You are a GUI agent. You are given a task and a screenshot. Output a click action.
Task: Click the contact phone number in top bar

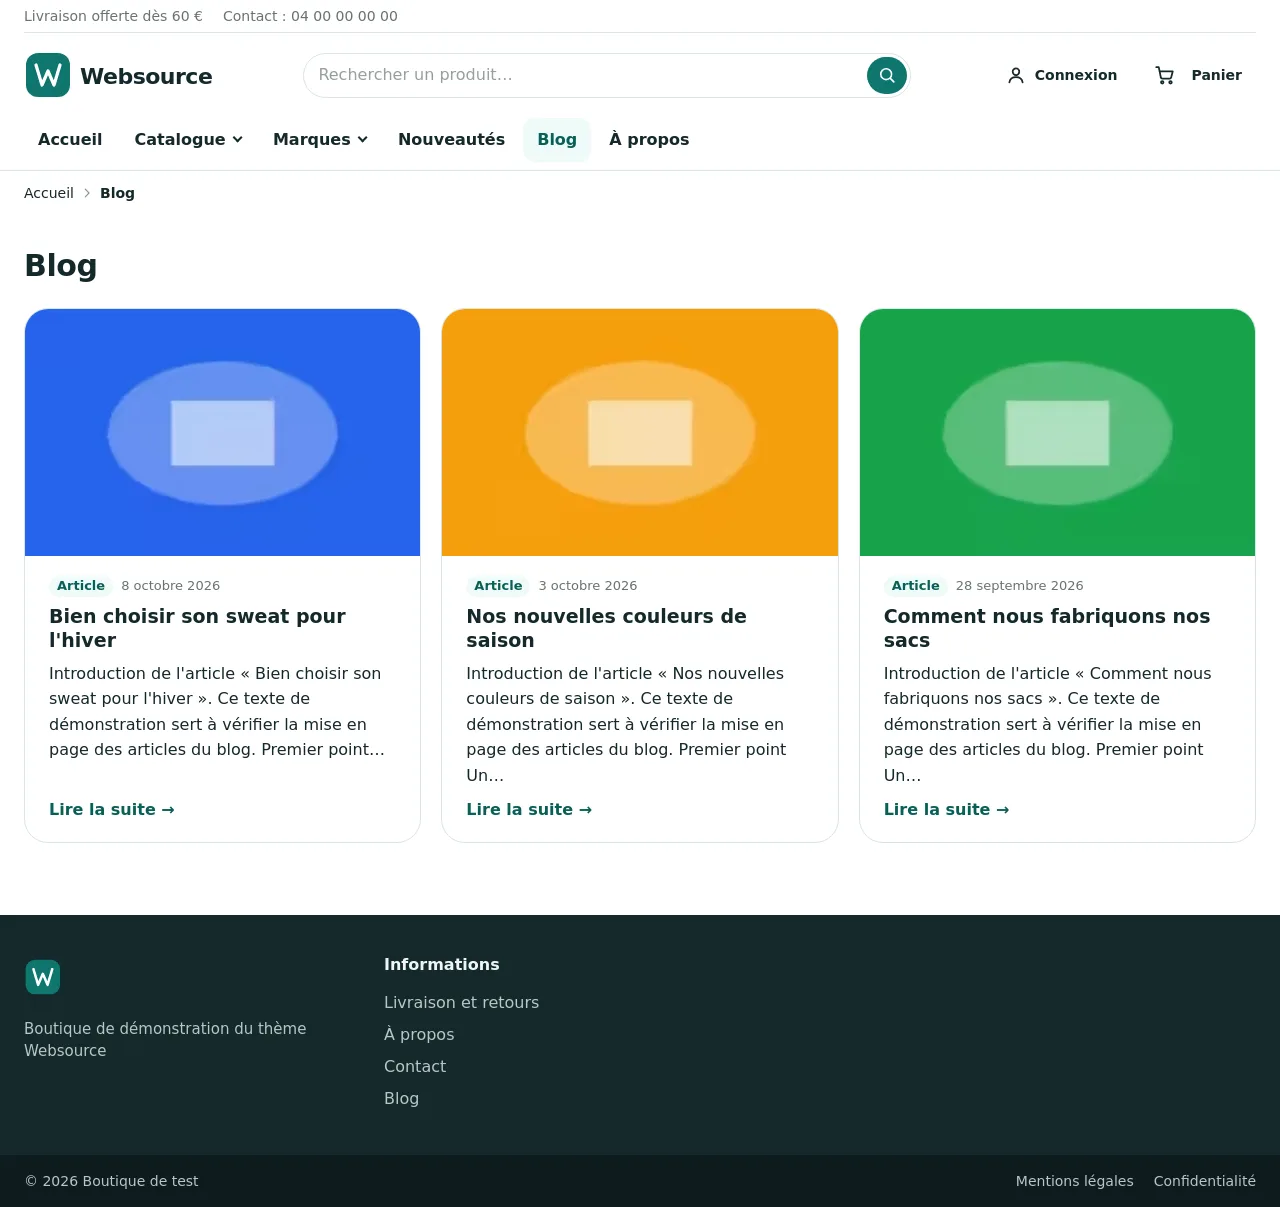click(344, 16)
